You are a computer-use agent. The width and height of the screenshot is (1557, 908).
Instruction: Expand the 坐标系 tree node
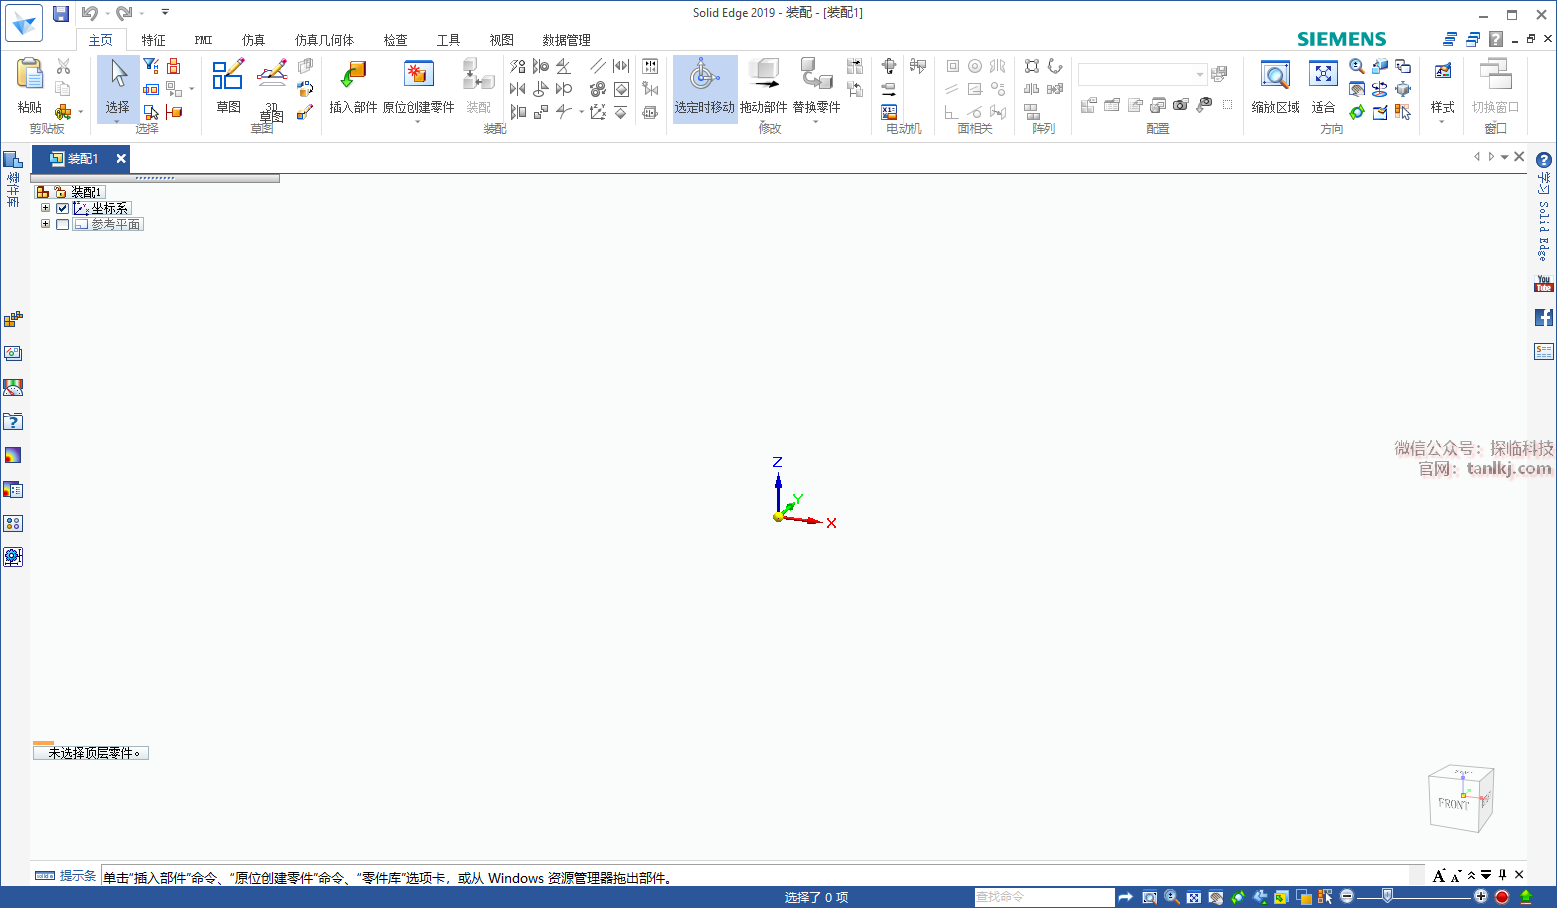coord(45,208)
